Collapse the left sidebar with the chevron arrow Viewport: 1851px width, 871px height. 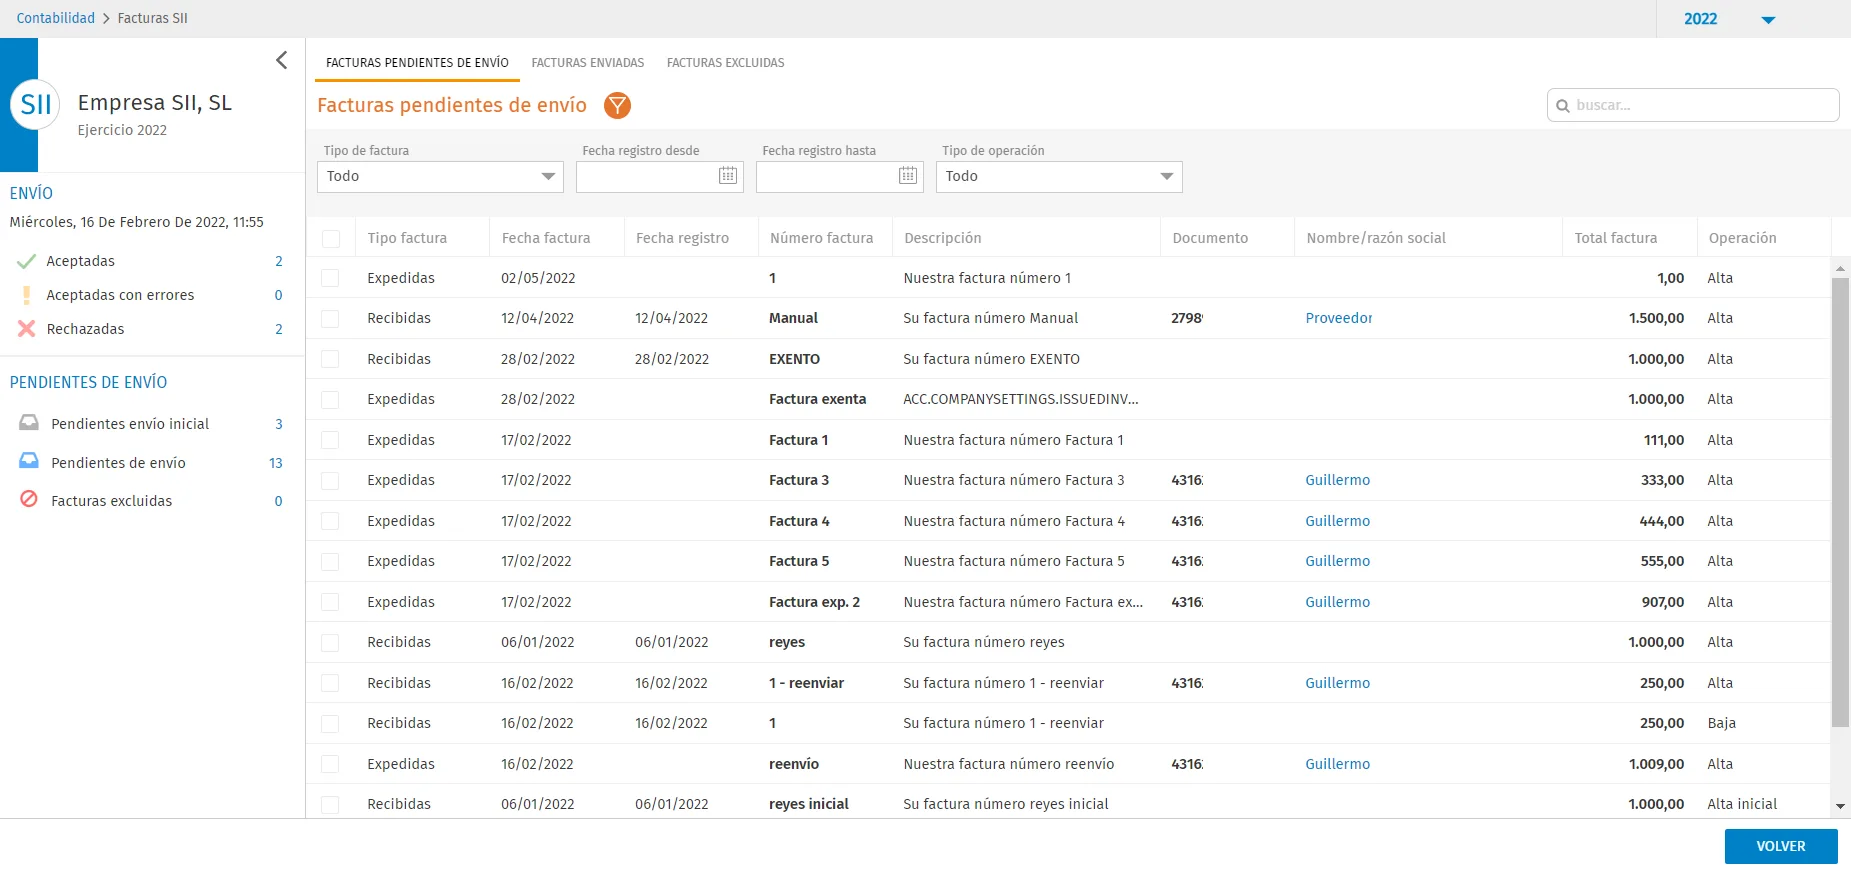click(x=281, y=60)
